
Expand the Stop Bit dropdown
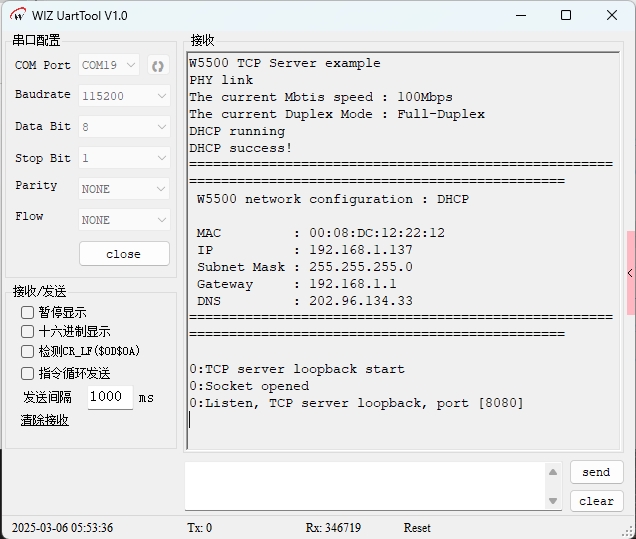124,158
